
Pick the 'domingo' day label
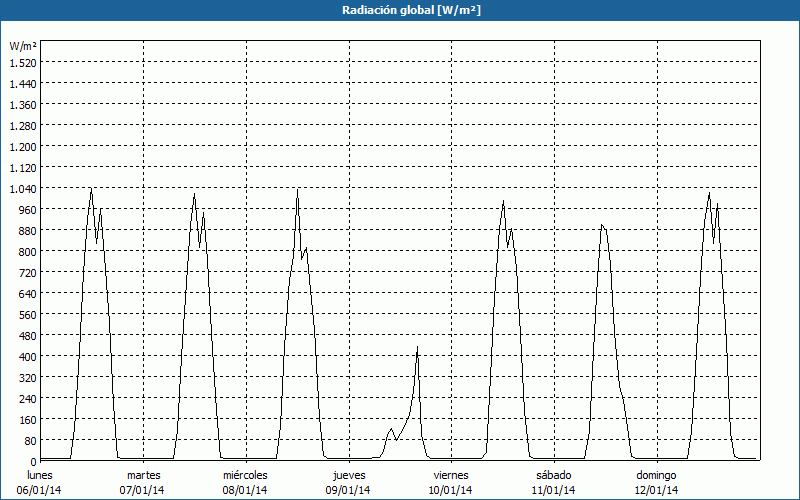coord(656,475)
